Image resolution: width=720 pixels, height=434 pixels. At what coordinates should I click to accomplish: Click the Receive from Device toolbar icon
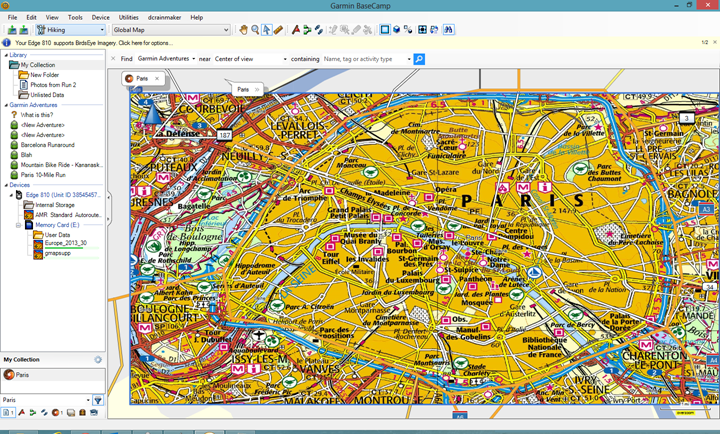click(23, 30)
